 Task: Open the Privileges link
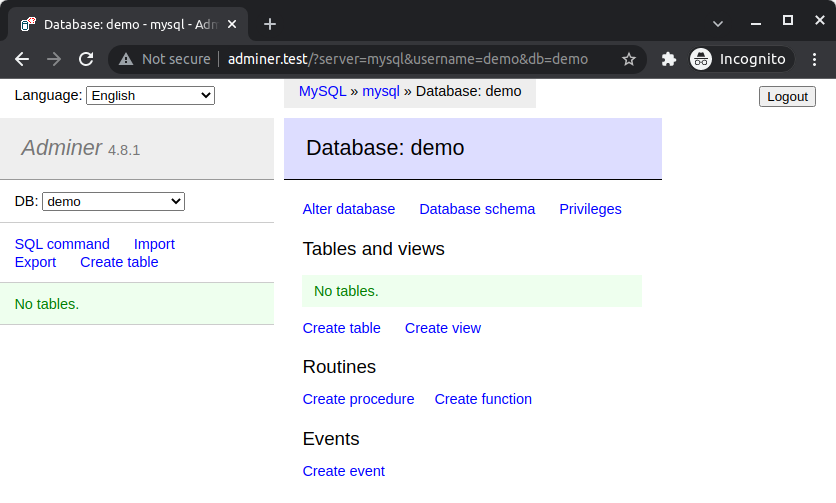[x=590, y=209]
